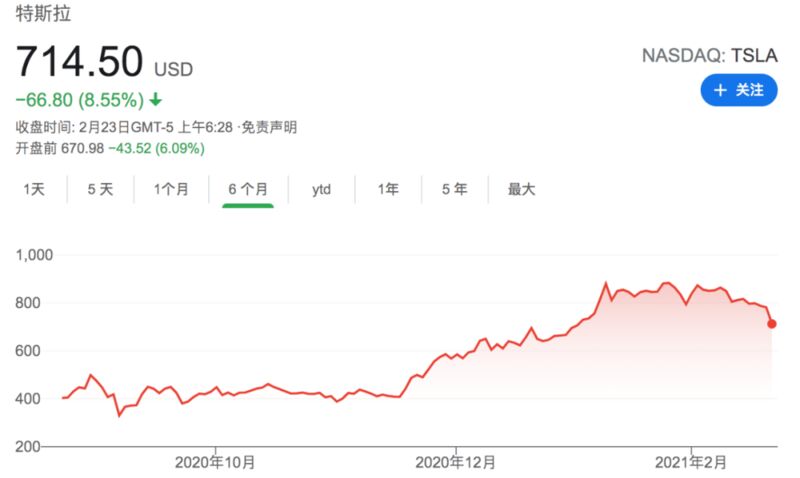
Task: Select the 6个月 tab
Action: pyautogui.click(x=248, y=189)
